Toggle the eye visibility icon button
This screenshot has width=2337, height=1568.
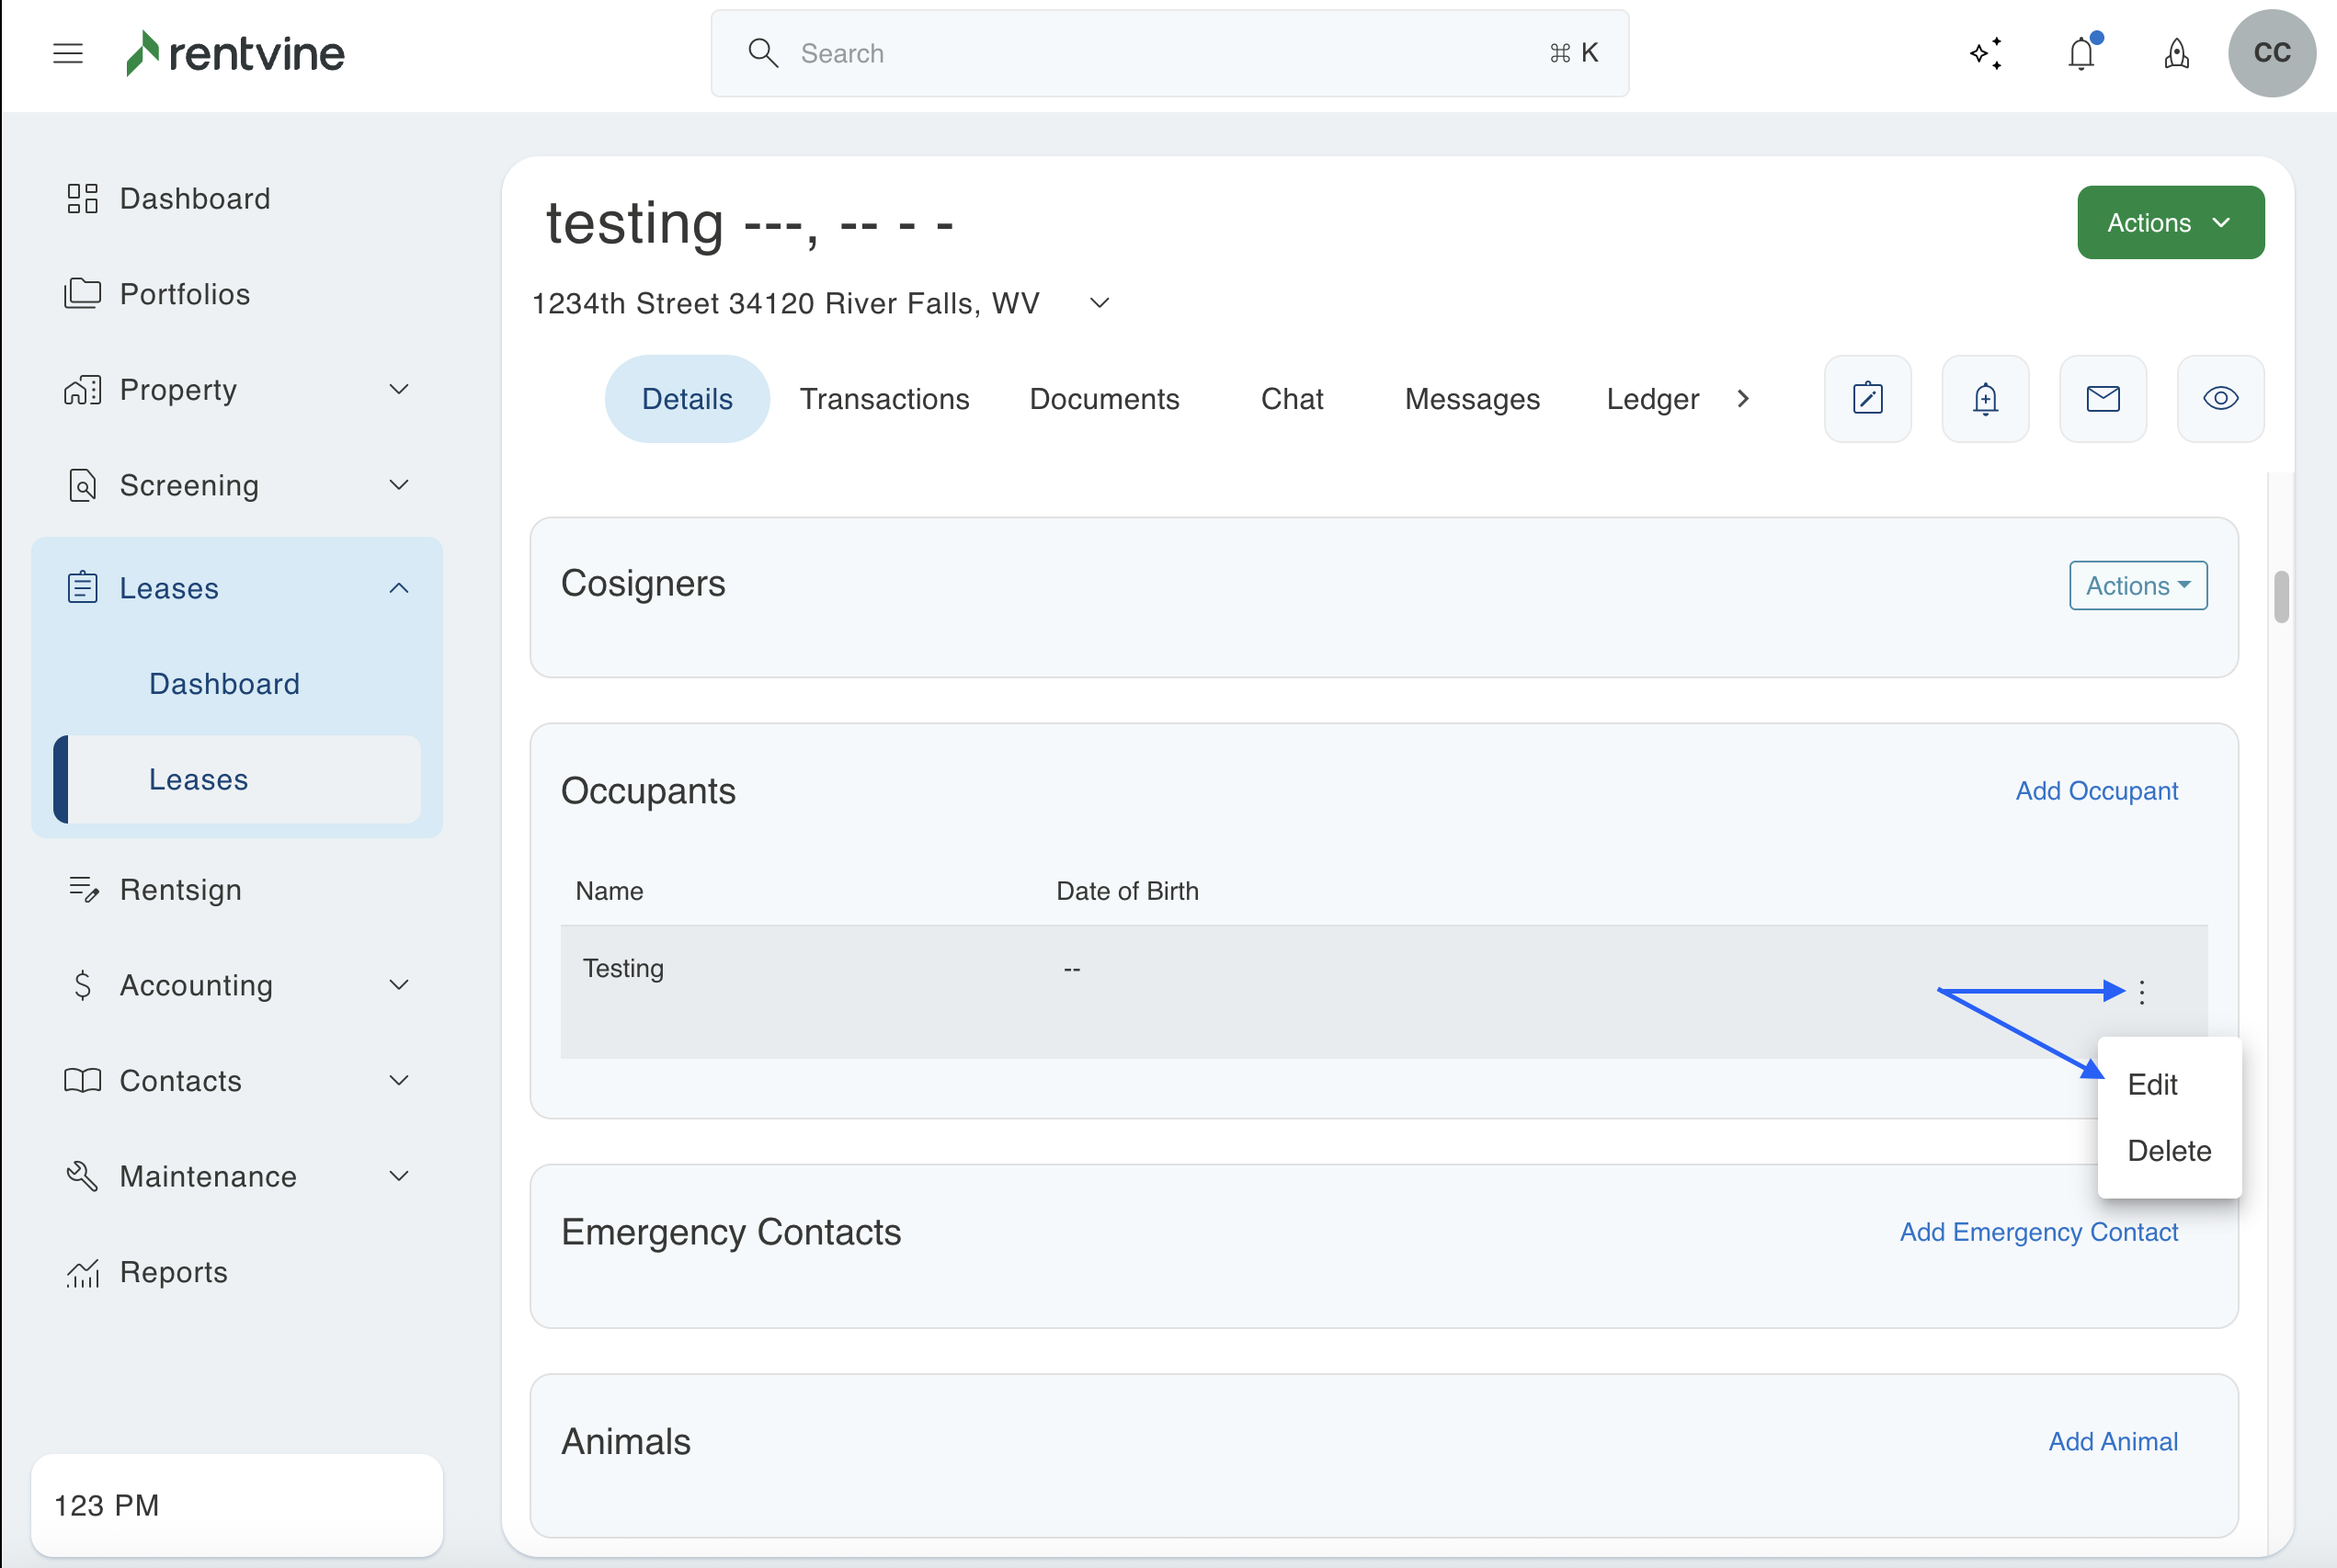tap(2220, 399)
